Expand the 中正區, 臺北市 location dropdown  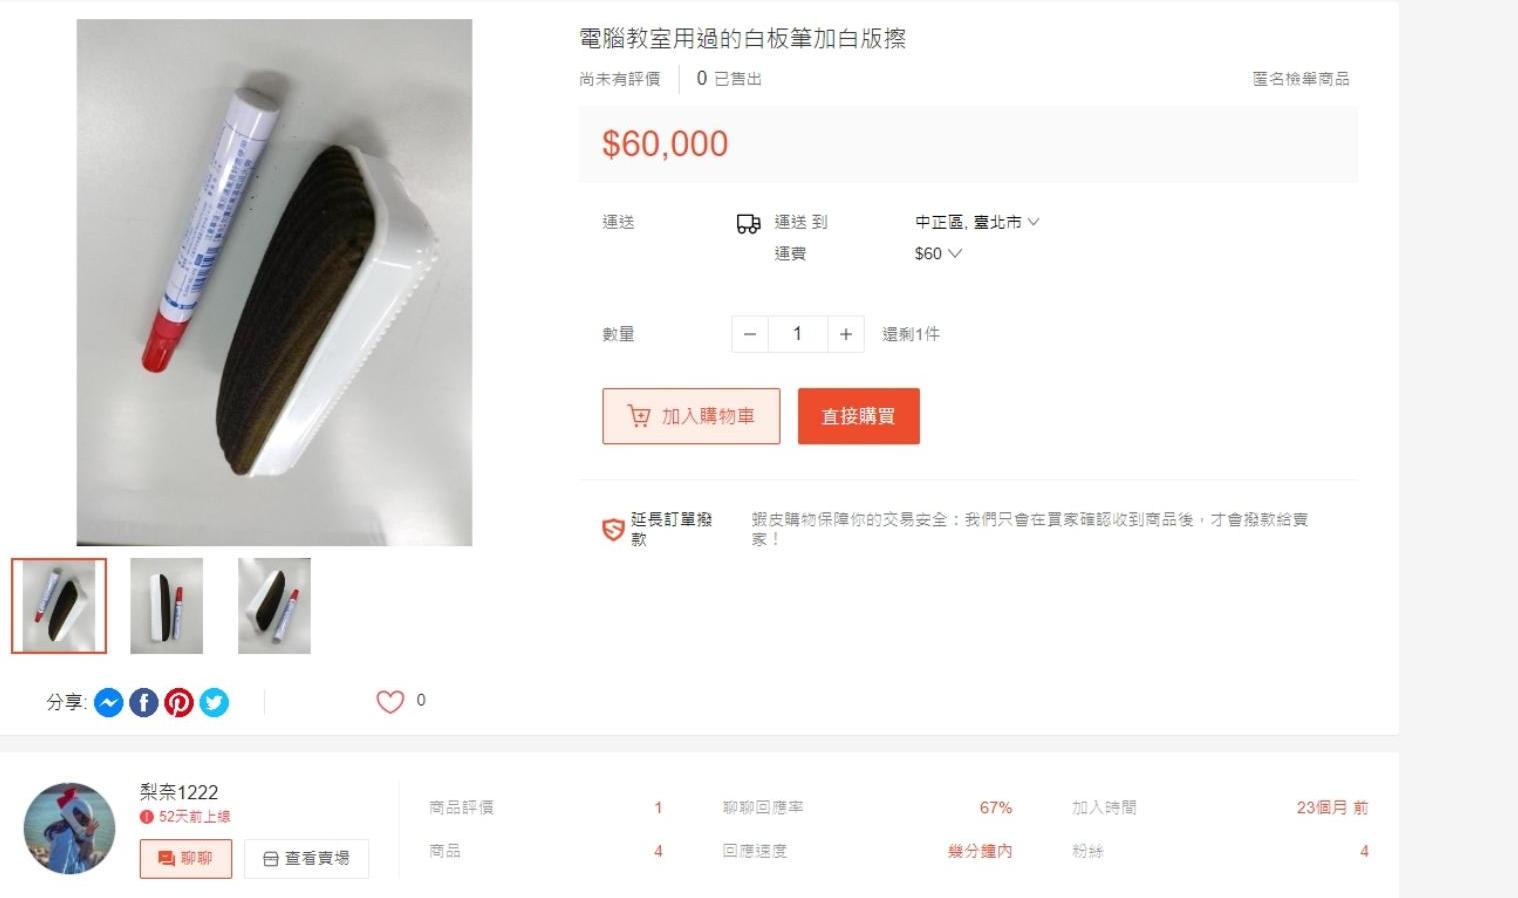point(977,222)
